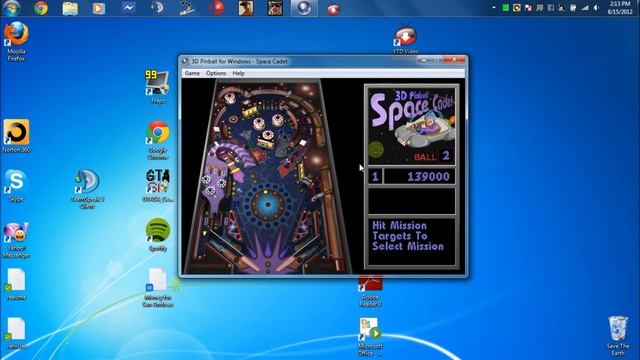Select the TeamSpeak 3 Client desktop icon

coord(87,189)
